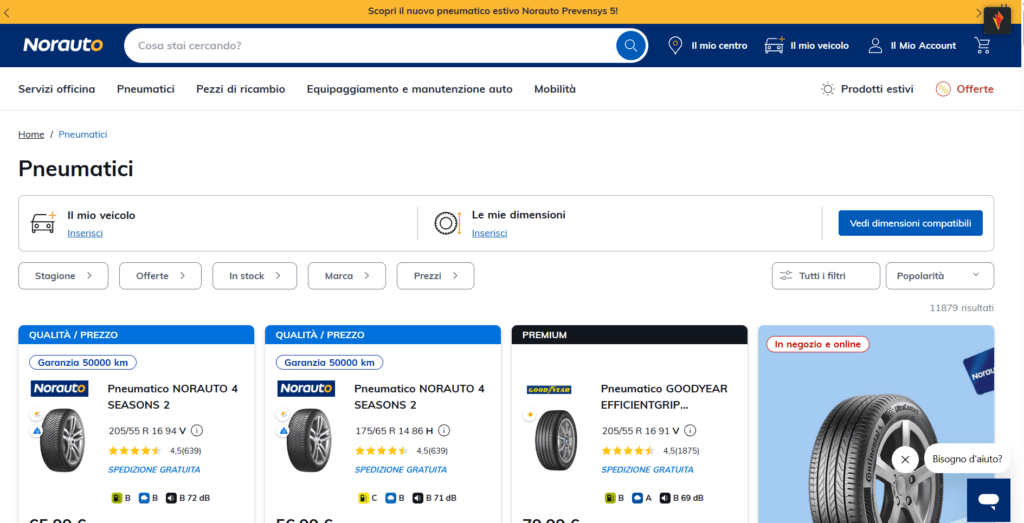
Task: Open Pezzi di ricambio menu
Action: [x=241, y=89]
